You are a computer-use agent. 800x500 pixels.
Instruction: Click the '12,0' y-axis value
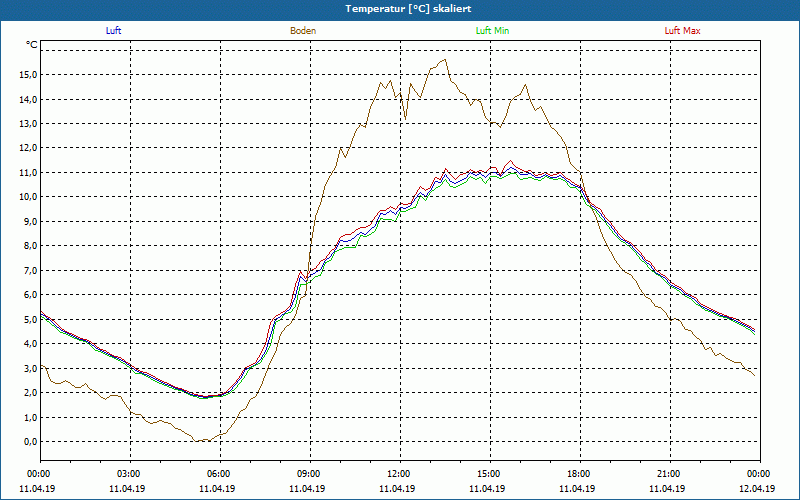(28, 148)
